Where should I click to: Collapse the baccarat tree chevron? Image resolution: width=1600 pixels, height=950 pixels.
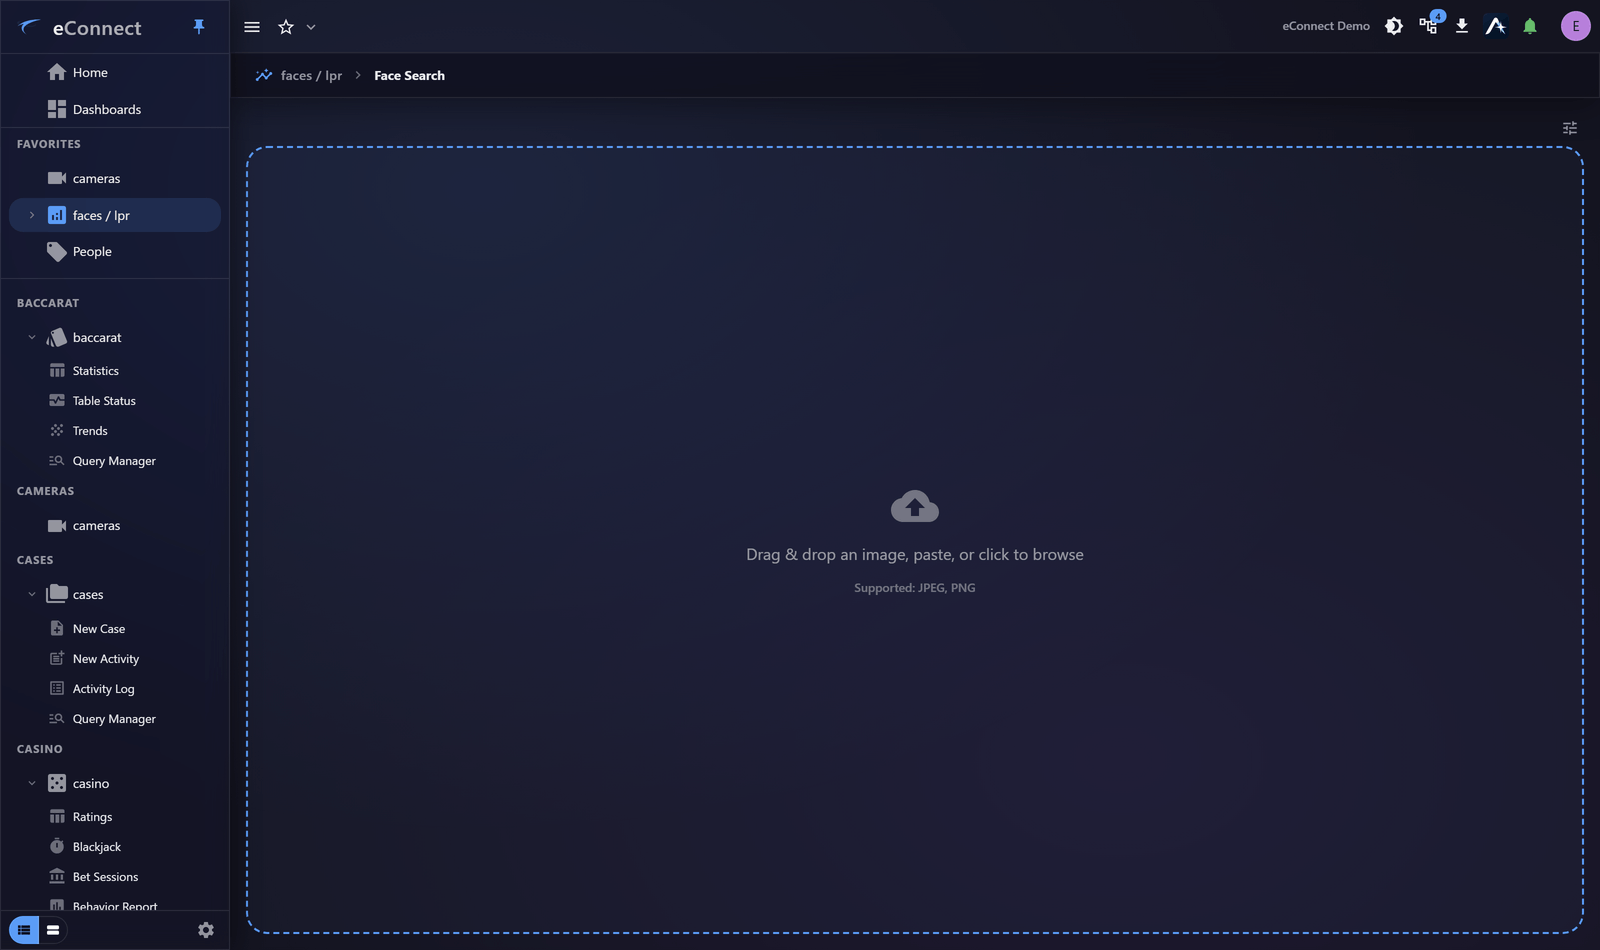[32, 337]
